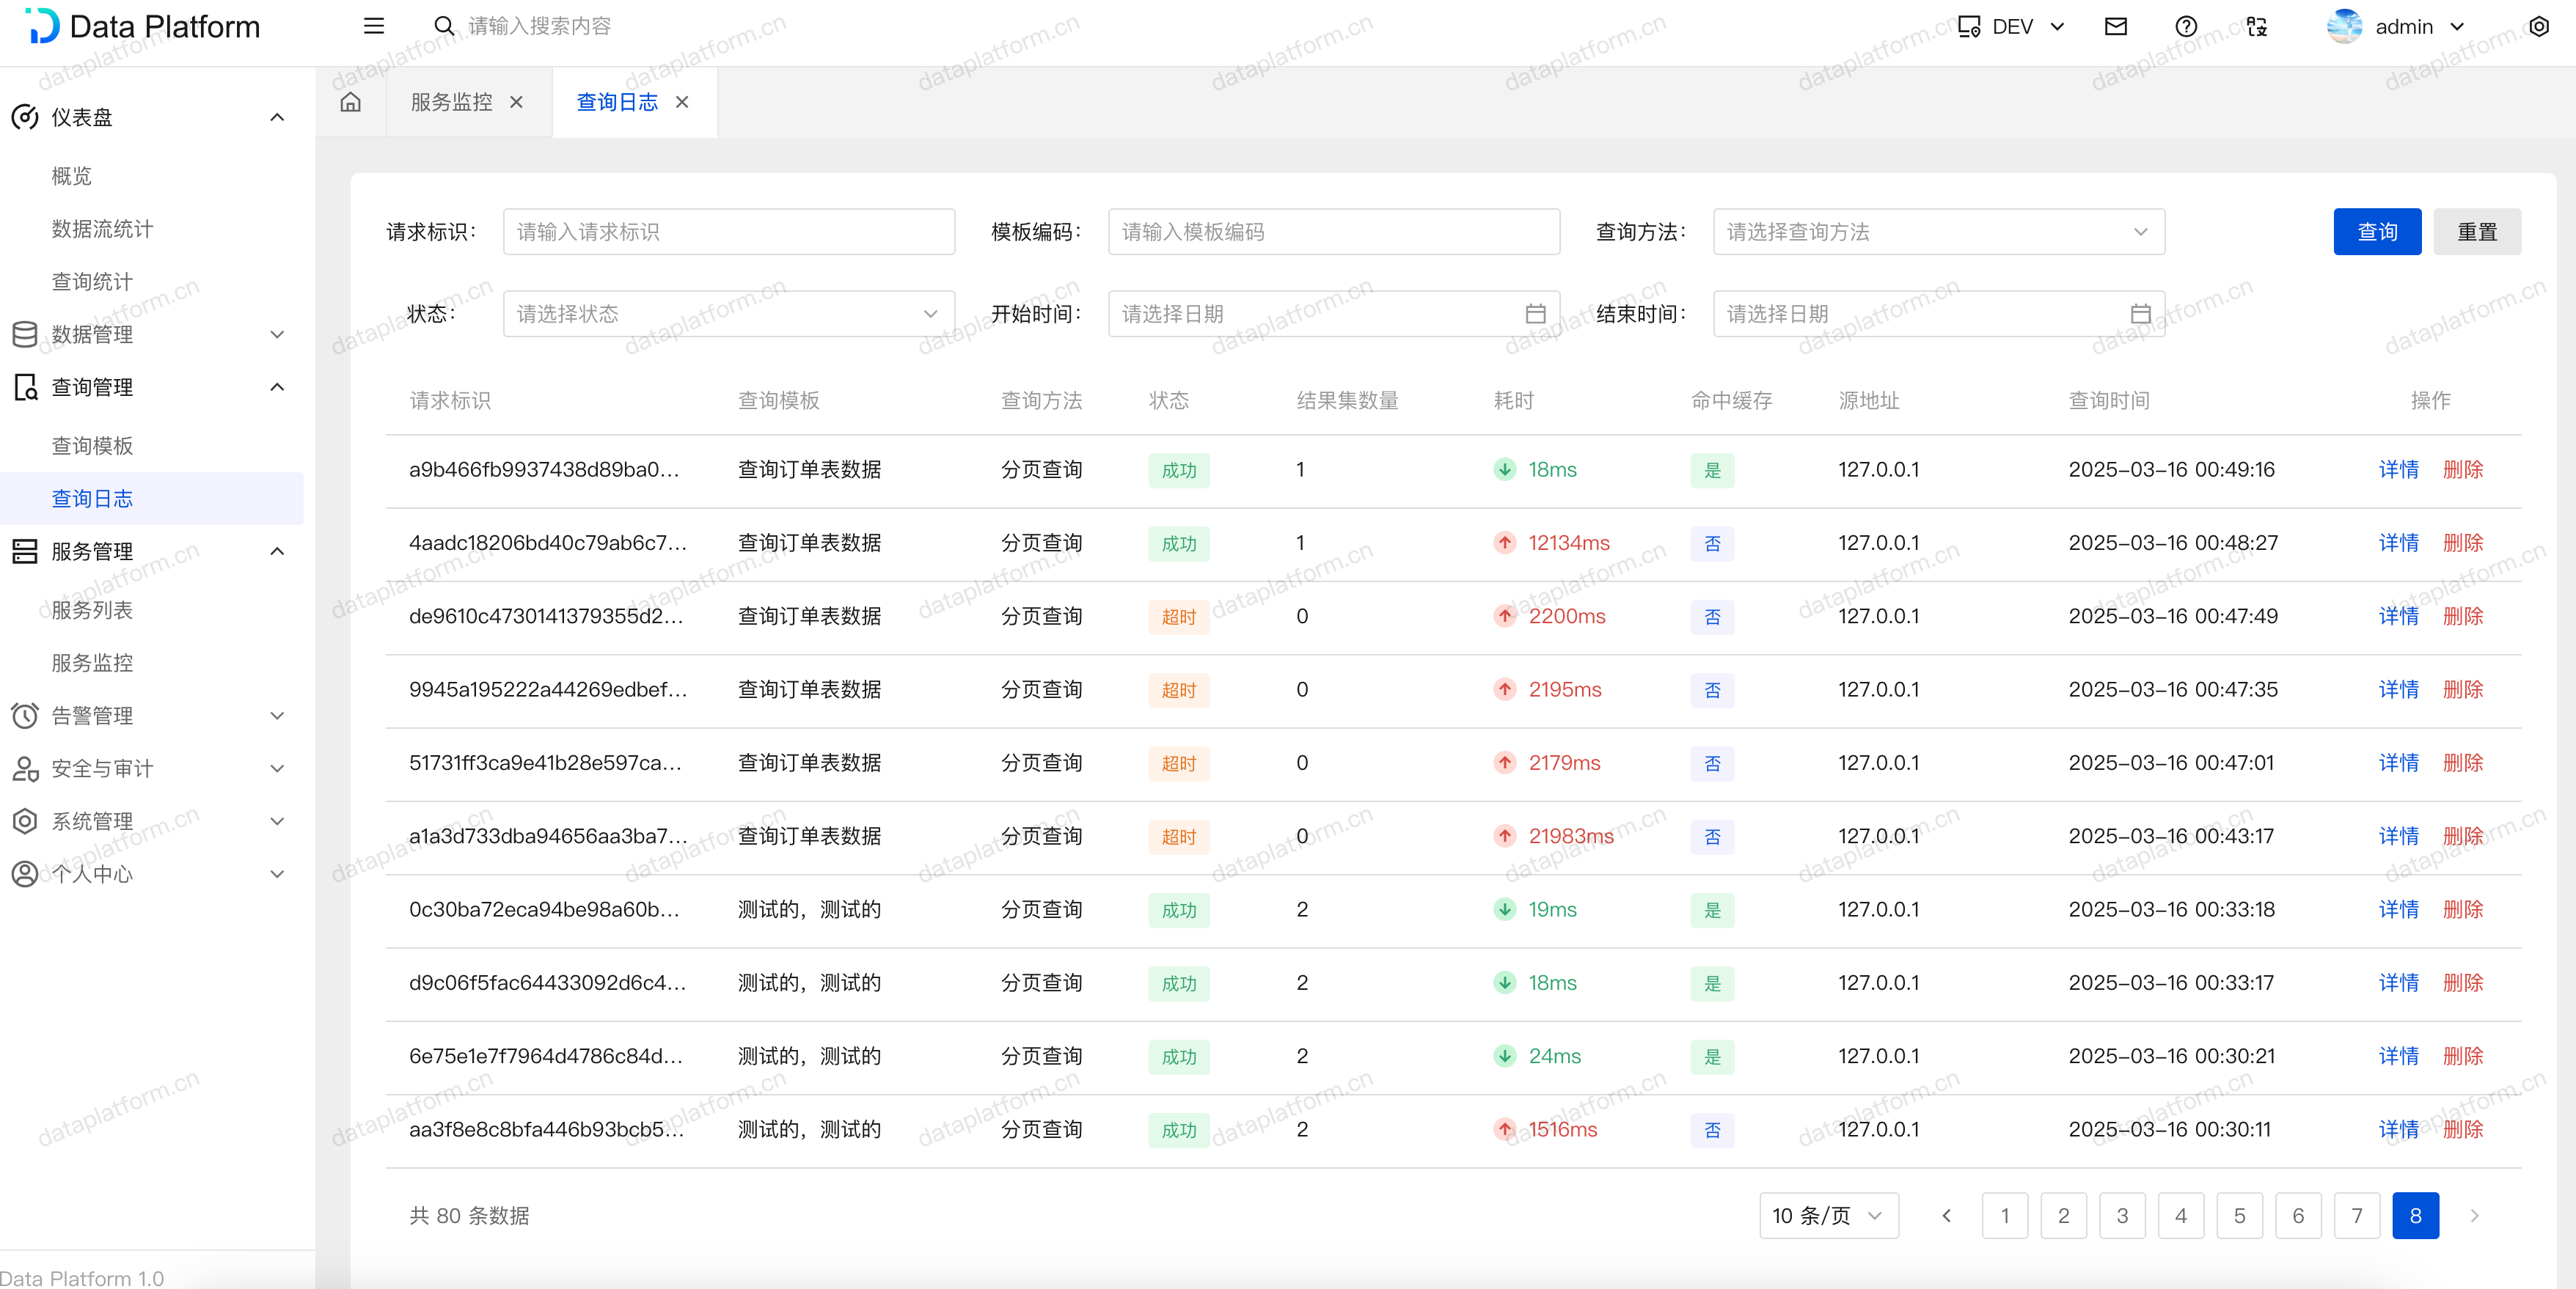Click into the 请求标识 input field
Image resolution: width=2576 pixels, height=1289 pixels.
tap(728, 232)
